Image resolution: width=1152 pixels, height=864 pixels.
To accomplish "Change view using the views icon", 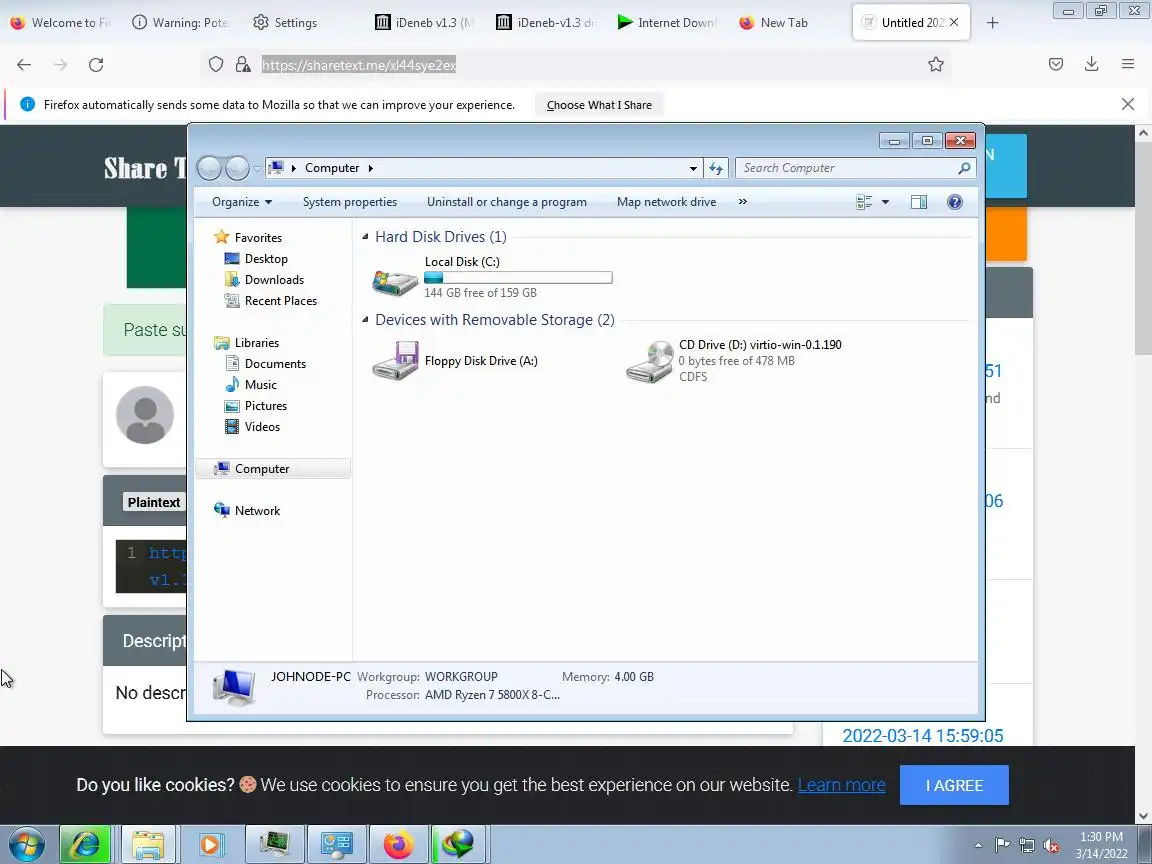I will click(864, 202).
